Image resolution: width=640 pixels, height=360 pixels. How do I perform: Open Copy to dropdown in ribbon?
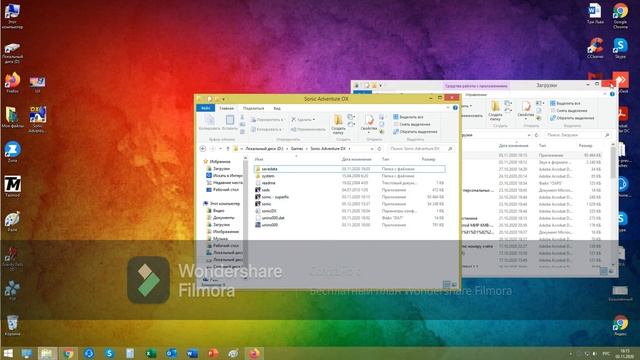(x=267, y=129)
